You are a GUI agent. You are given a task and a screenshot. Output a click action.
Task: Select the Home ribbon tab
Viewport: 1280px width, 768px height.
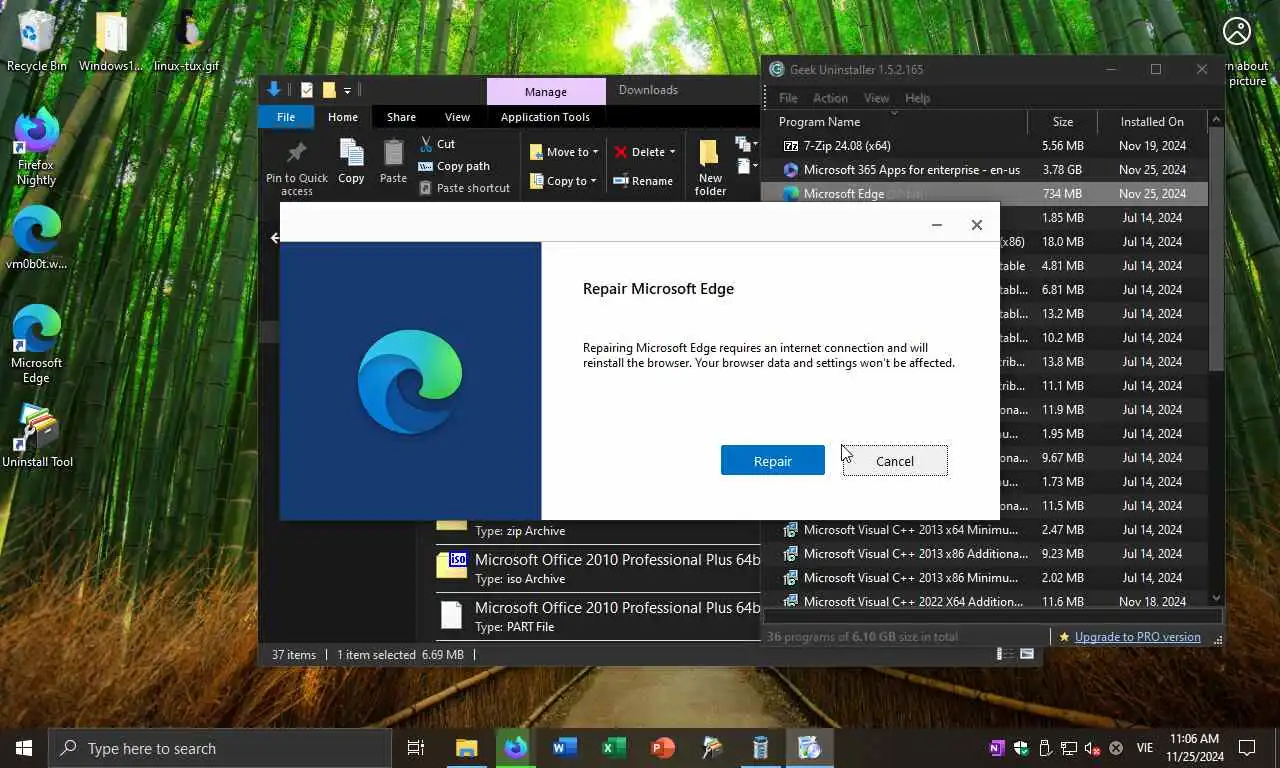(343, 117)
